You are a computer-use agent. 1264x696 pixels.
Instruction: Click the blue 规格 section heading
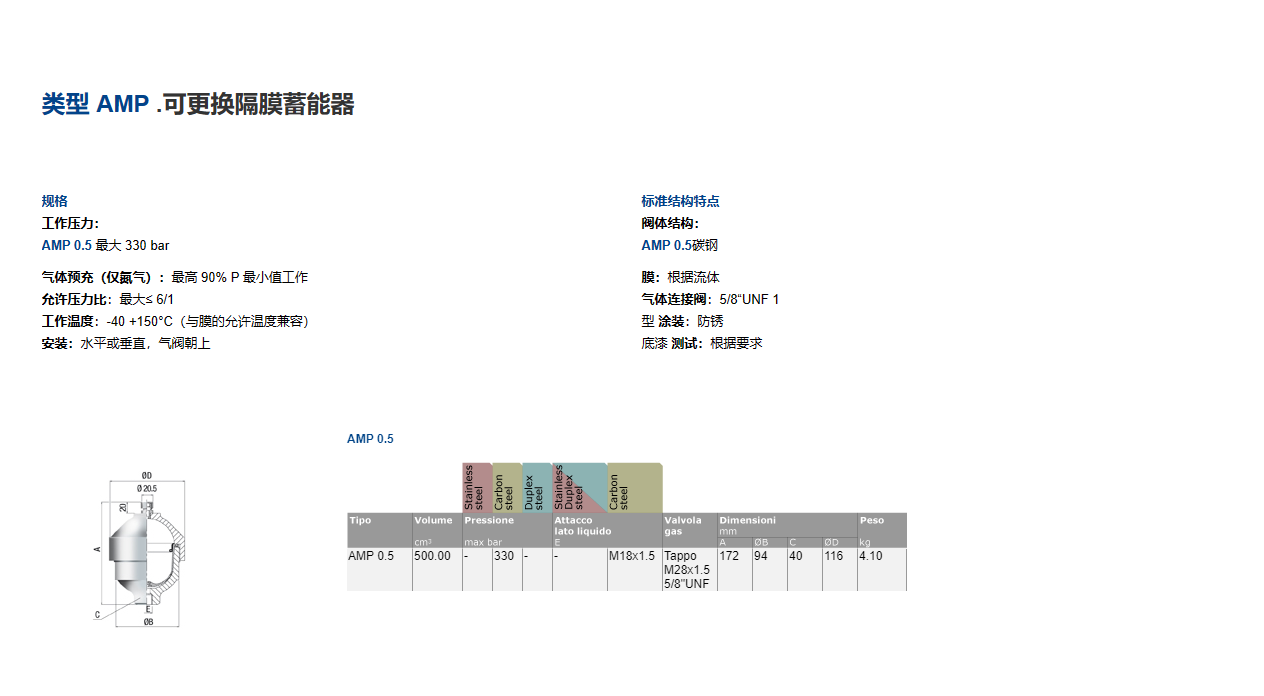click(55, 201)
